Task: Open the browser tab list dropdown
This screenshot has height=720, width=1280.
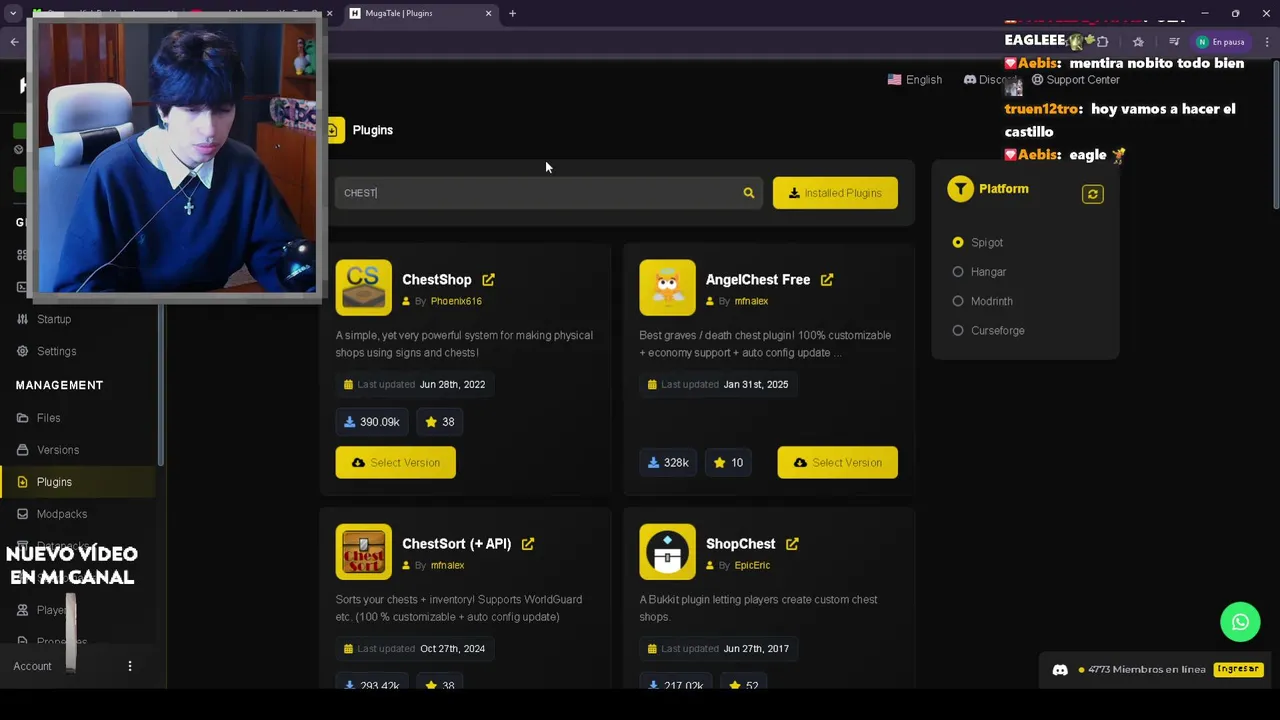Action: (13, 14)
